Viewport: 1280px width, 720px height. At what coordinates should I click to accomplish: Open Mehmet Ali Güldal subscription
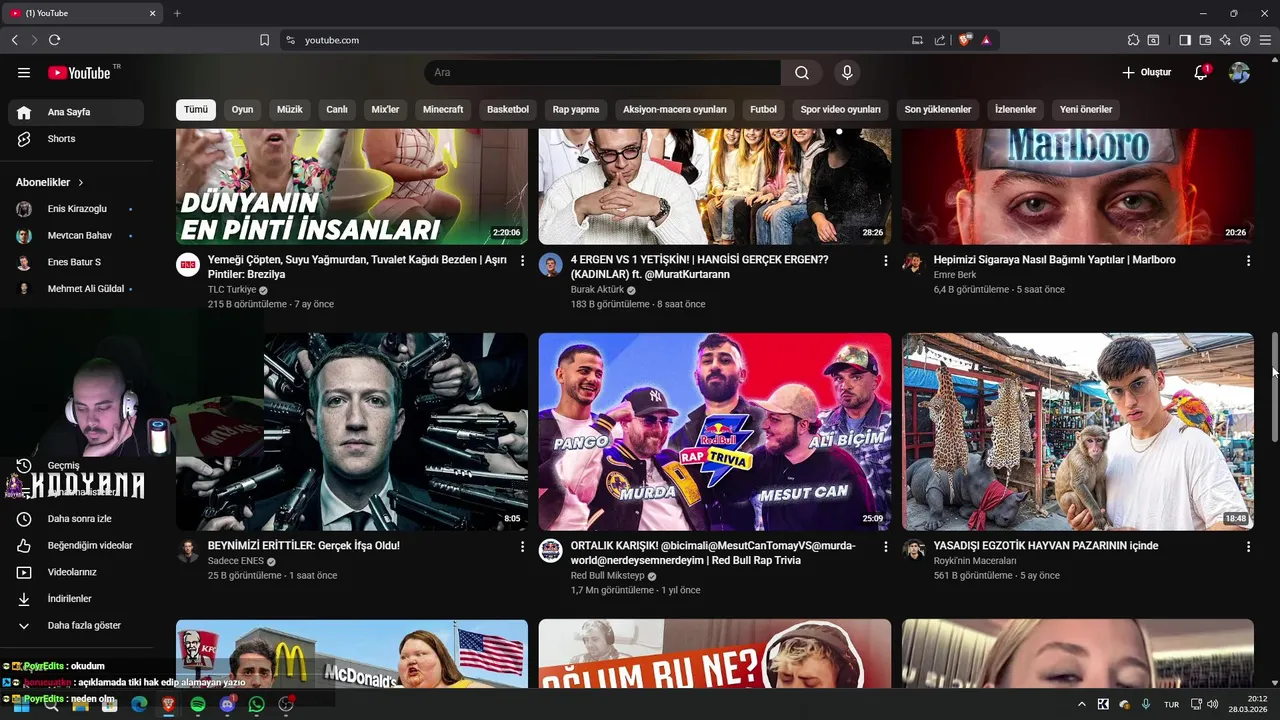(76, 289)
